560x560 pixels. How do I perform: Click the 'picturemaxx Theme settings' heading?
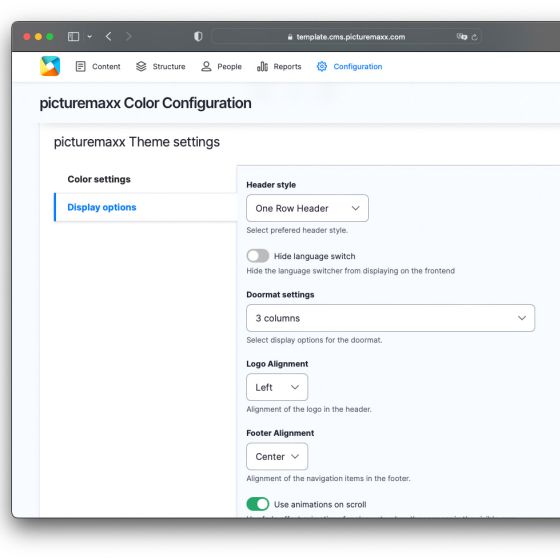pos(137,142)
